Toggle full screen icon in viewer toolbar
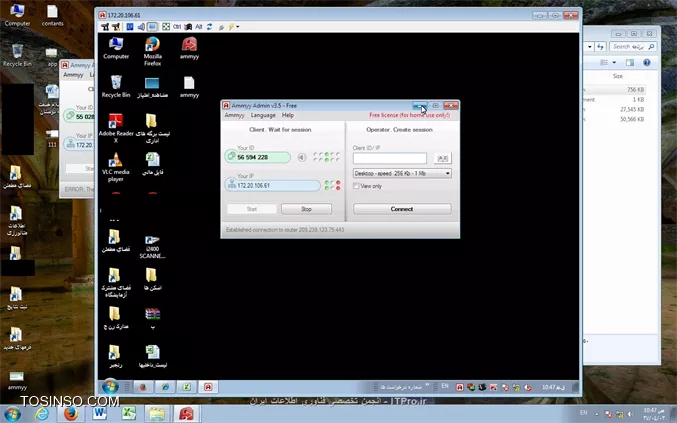677x423 pixels. coord(166,27)
